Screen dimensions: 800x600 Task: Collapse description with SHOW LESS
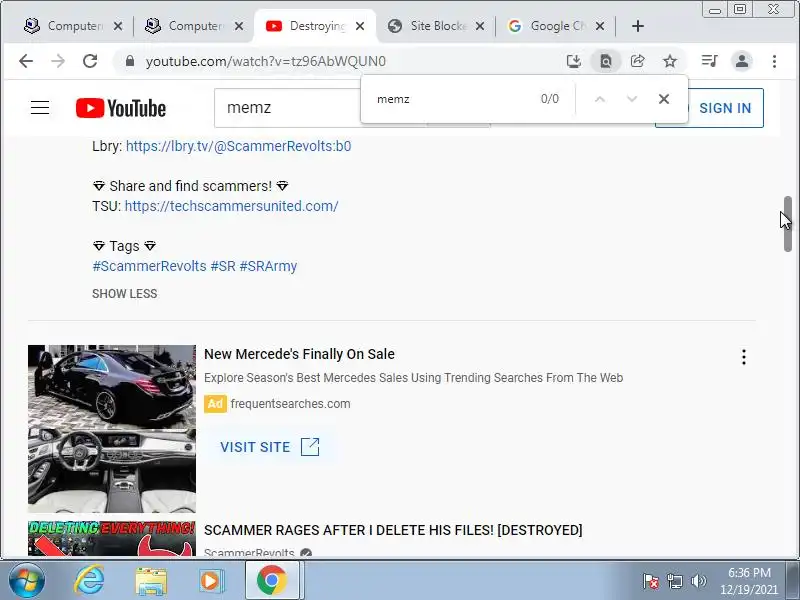(x=124, y=294)
